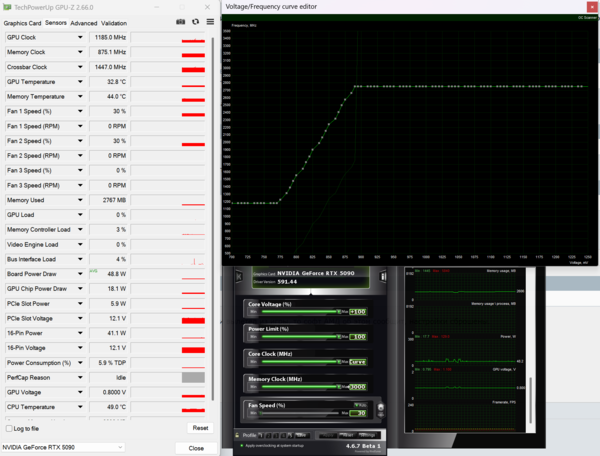Open the Fan 1 Speed (%) dropdown
The height and width of the screenshot is (456, 600).
point(80,111)
